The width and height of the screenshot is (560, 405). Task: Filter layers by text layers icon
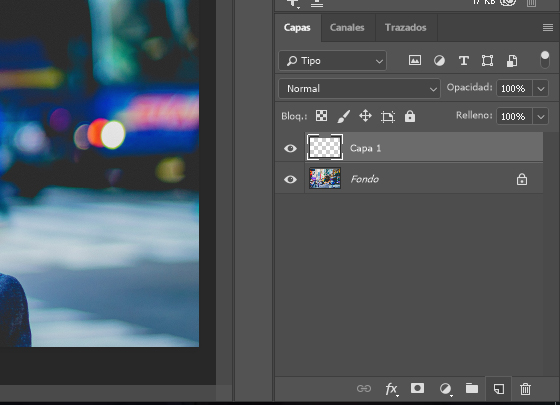coord(464,61)
